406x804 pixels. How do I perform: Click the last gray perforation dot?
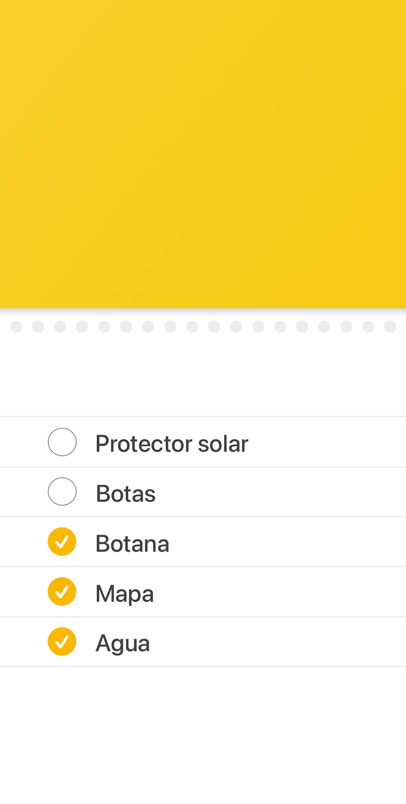pyautogui.click(x=390, y=327)
